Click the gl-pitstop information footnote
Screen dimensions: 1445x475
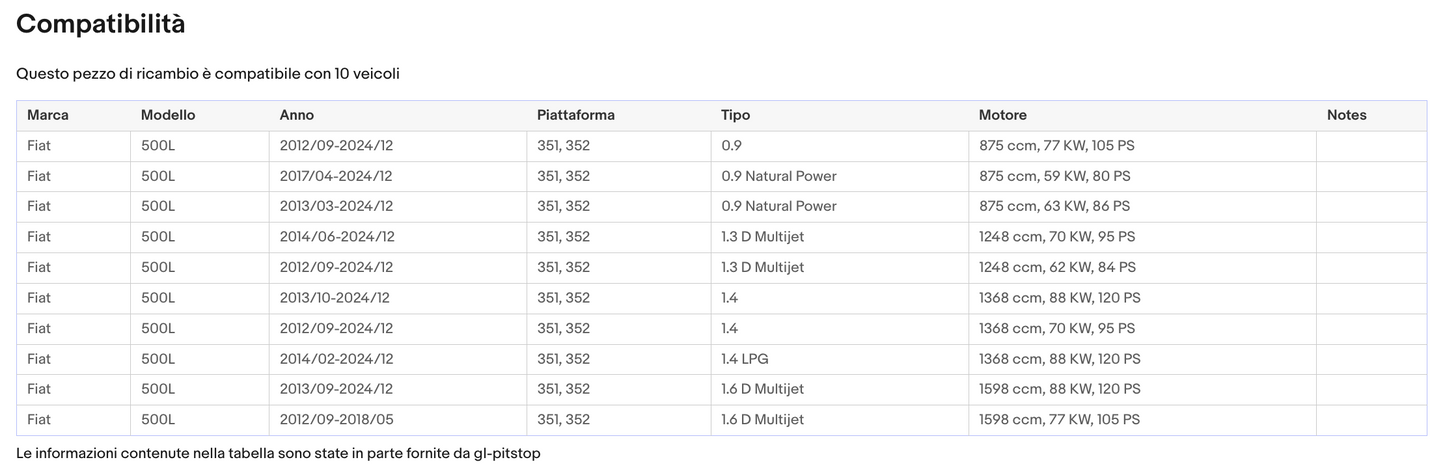[x=278, y=454]
